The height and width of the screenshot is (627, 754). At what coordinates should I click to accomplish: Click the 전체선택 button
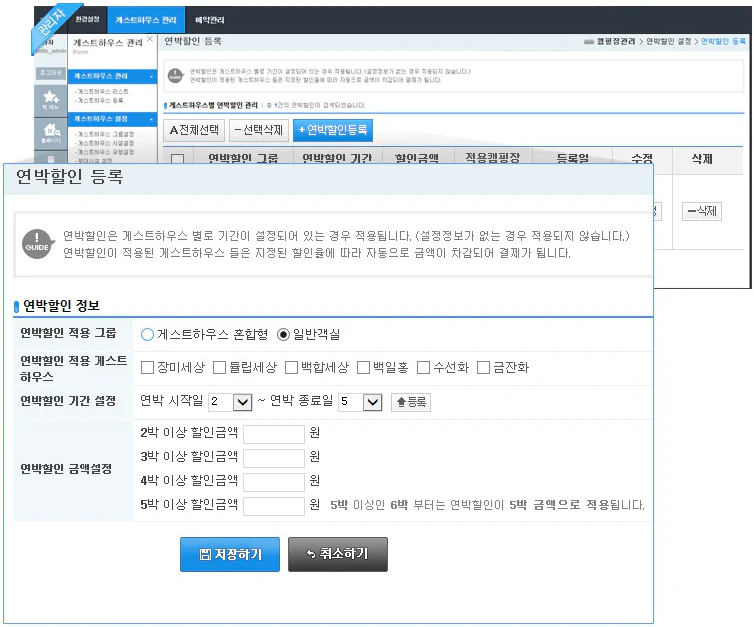[x=194, y=130]
